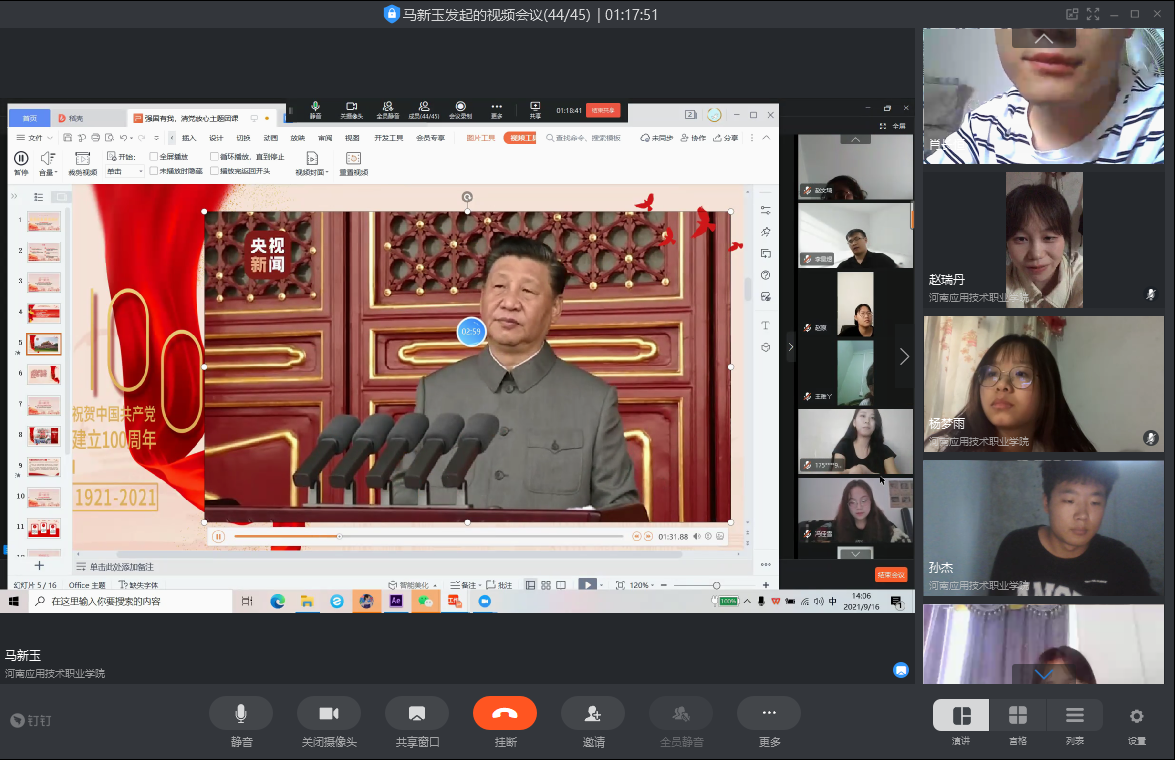
Task: Open the 共享窗口 share window option
Action: 417,713
